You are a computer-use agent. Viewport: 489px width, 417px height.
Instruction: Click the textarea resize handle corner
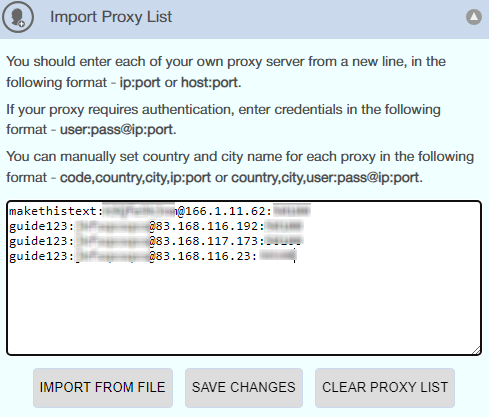(x=476, y=350)
